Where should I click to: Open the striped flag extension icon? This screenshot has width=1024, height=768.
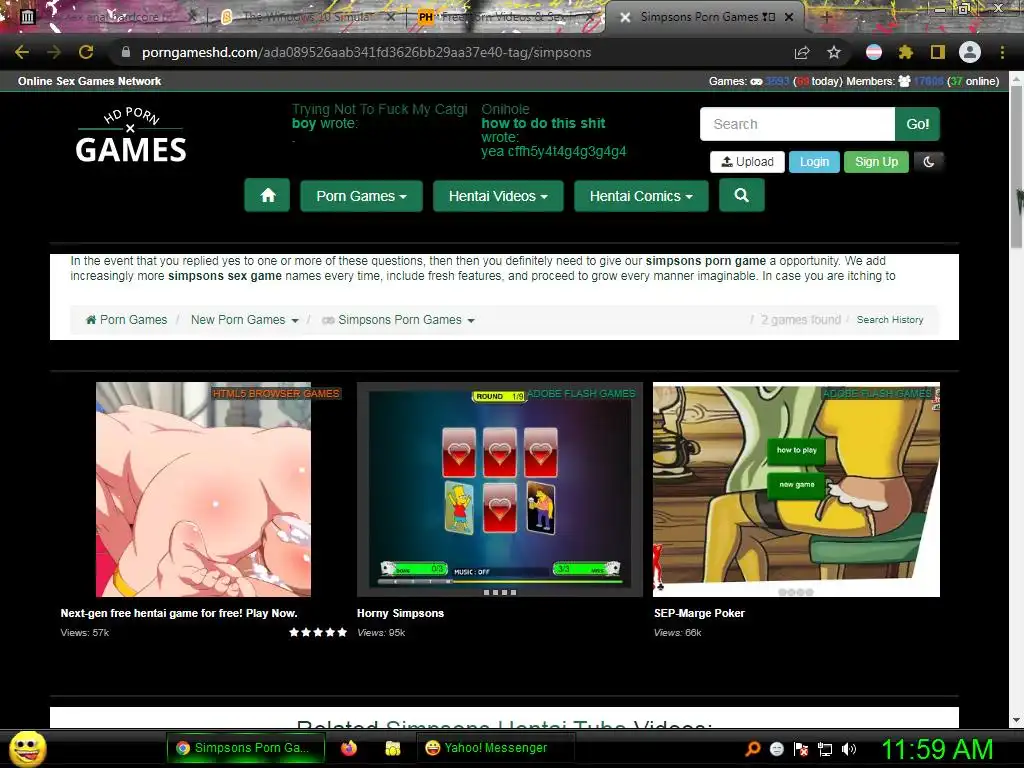pos(874,52)
